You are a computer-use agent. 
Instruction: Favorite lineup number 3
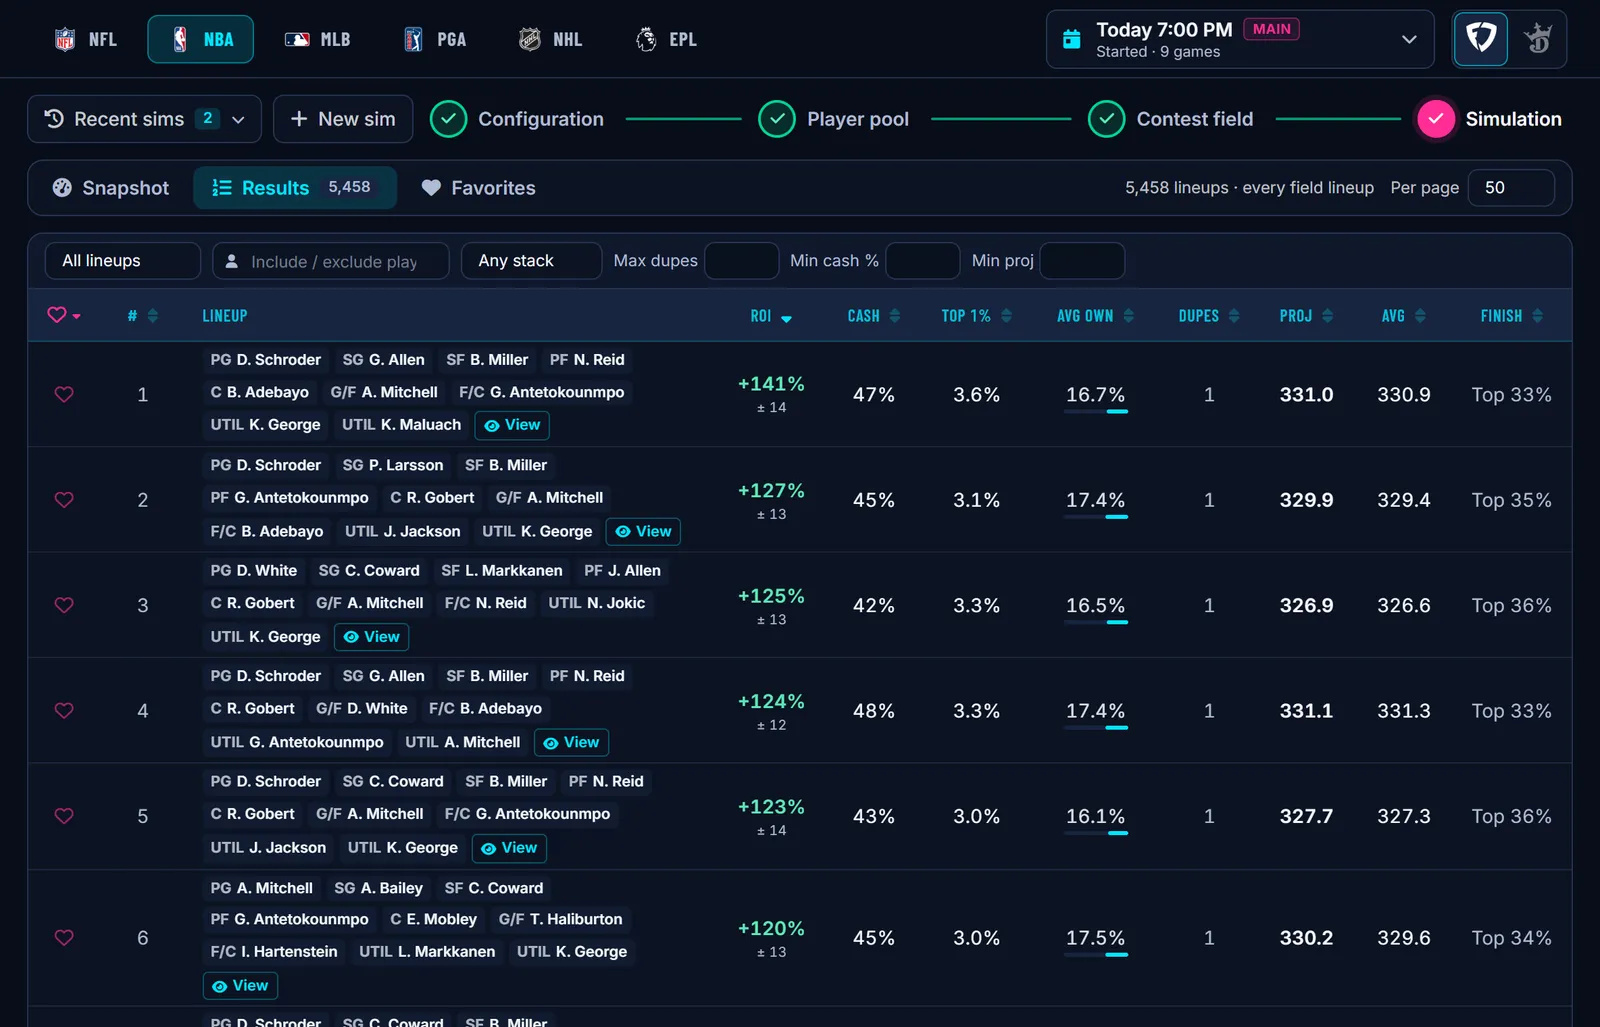[64, 605]
